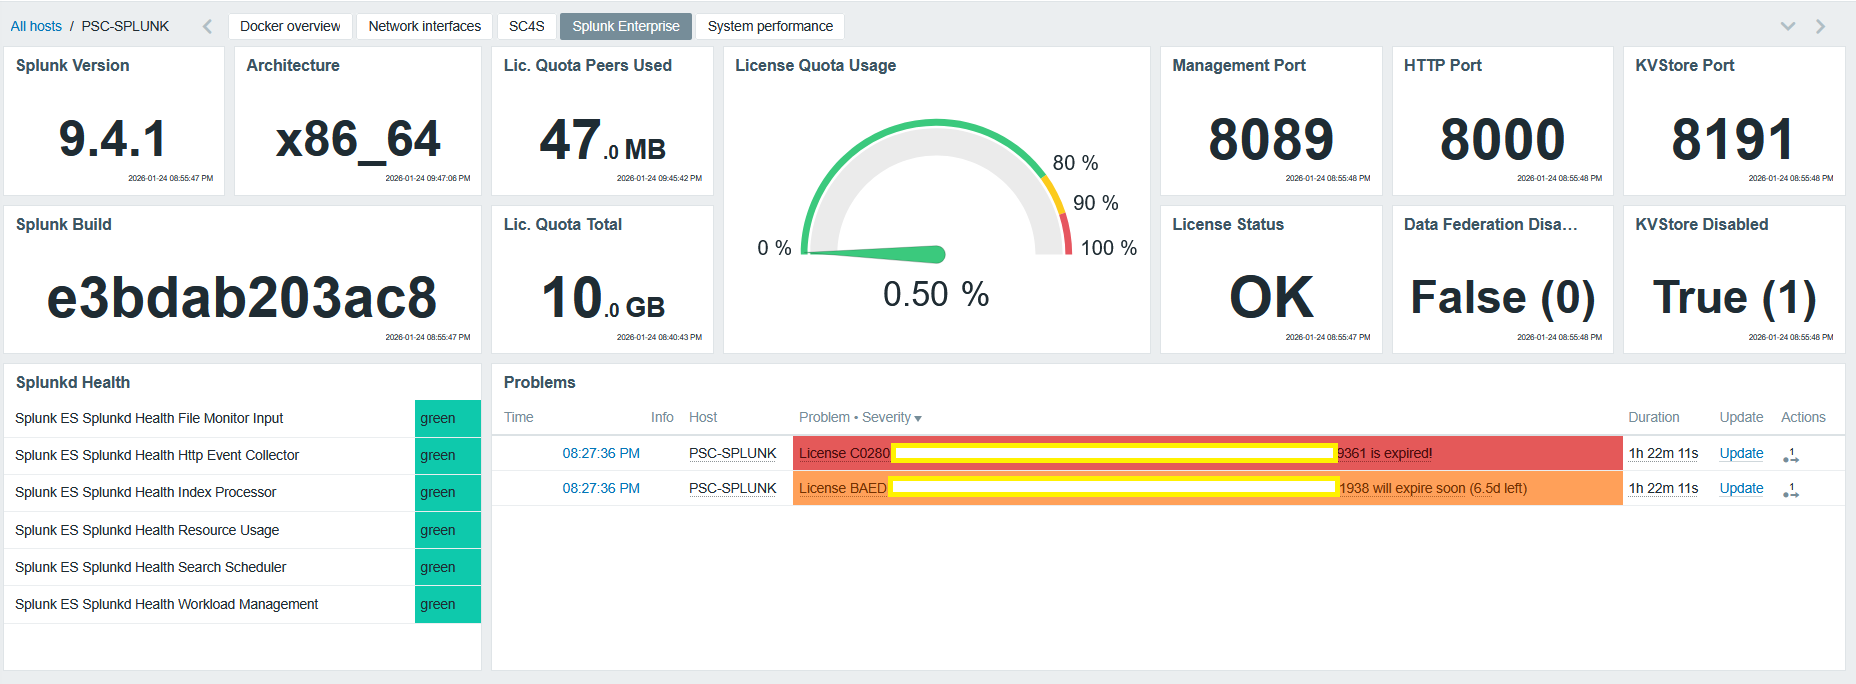Open actions icon for expiring license problem
The width and height of the screenshot is (1856, 684).
click(1790, 489)
